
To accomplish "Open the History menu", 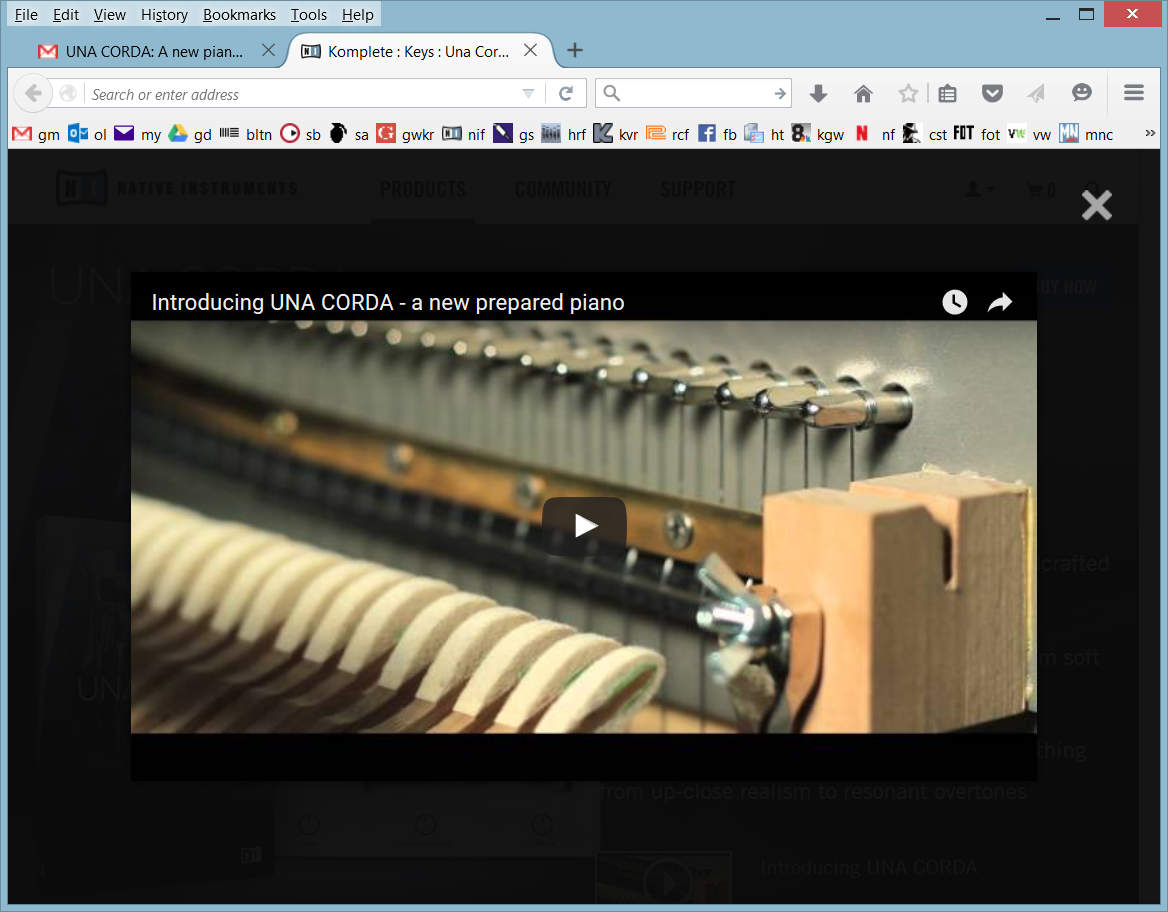I will 164,15.
